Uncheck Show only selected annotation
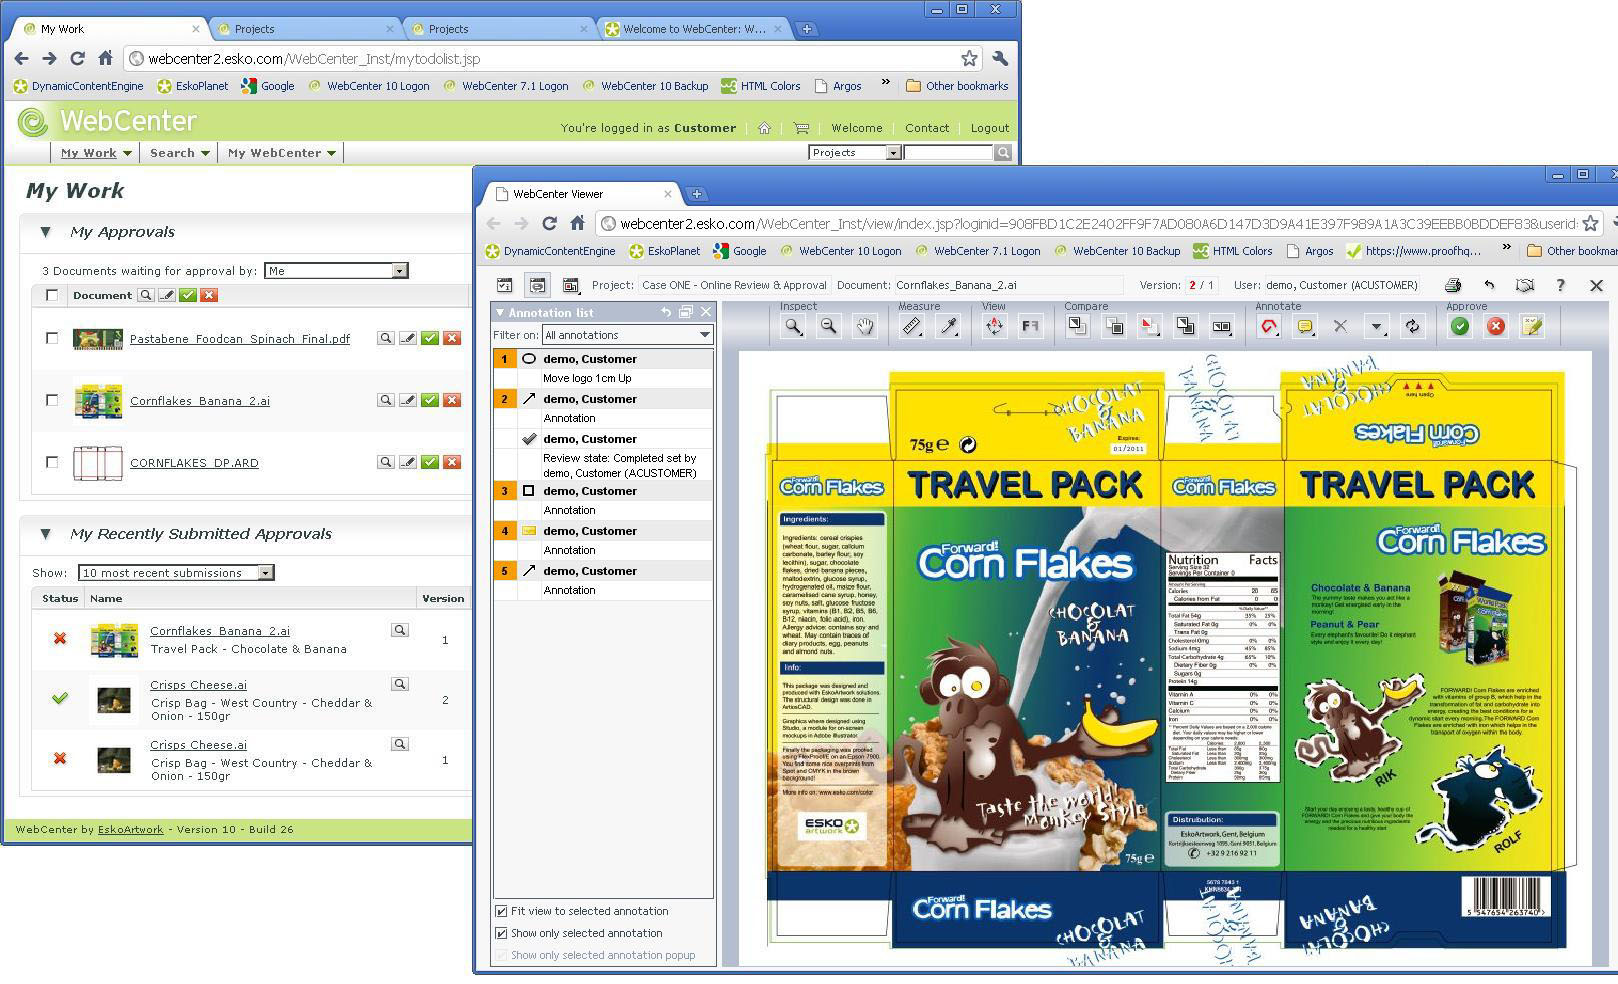 (x=500, y=933)
